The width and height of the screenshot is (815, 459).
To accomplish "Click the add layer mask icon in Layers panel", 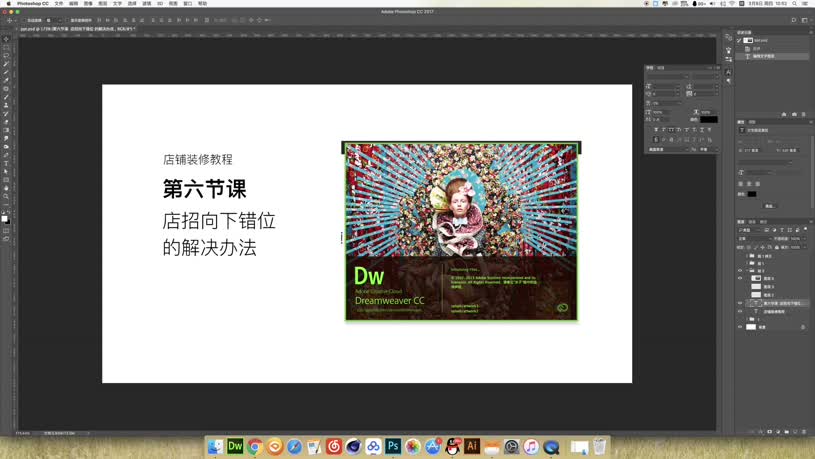I will [x=769, y=431].
